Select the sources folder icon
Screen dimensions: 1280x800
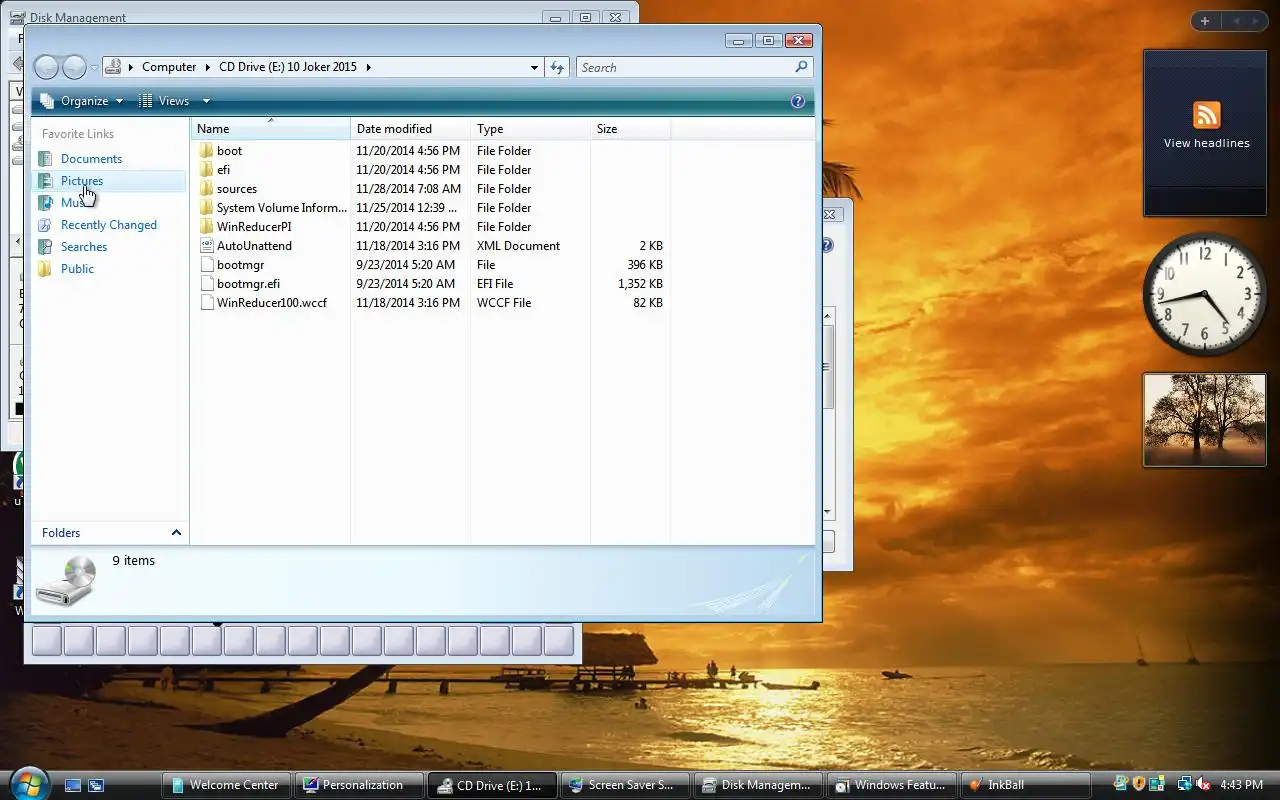(x=207, y=189)
